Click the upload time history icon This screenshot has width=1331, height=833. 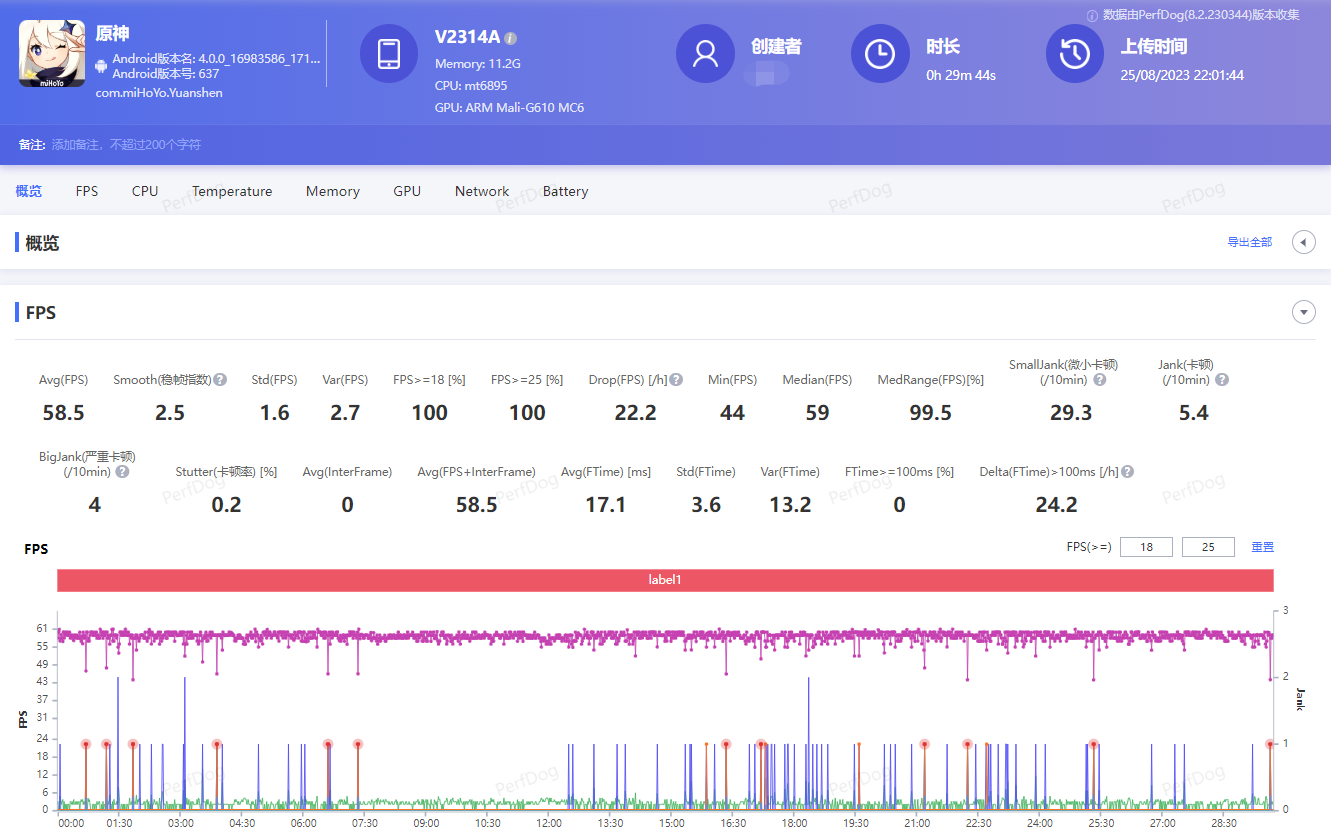tap(1075, 54)
